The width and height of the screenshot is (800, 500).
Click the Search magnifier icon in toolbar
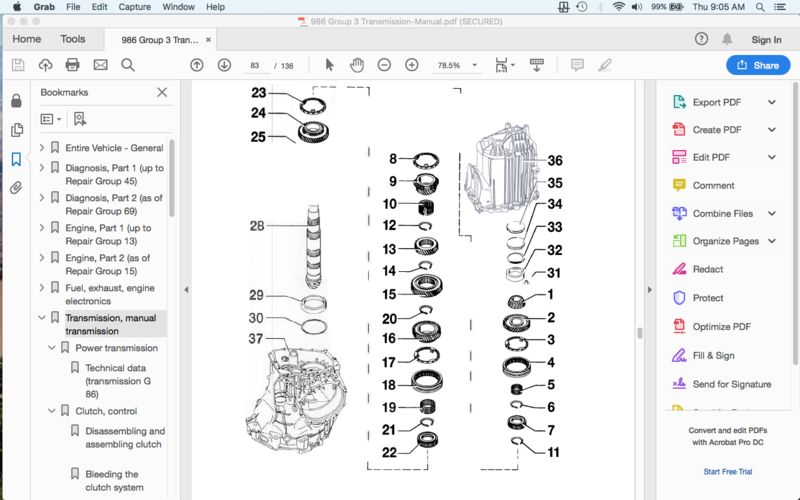pos(128,65)
